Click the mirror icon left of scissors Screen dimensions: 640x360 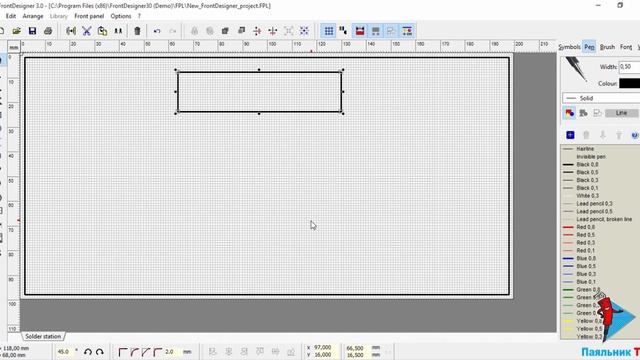[71, 31]
